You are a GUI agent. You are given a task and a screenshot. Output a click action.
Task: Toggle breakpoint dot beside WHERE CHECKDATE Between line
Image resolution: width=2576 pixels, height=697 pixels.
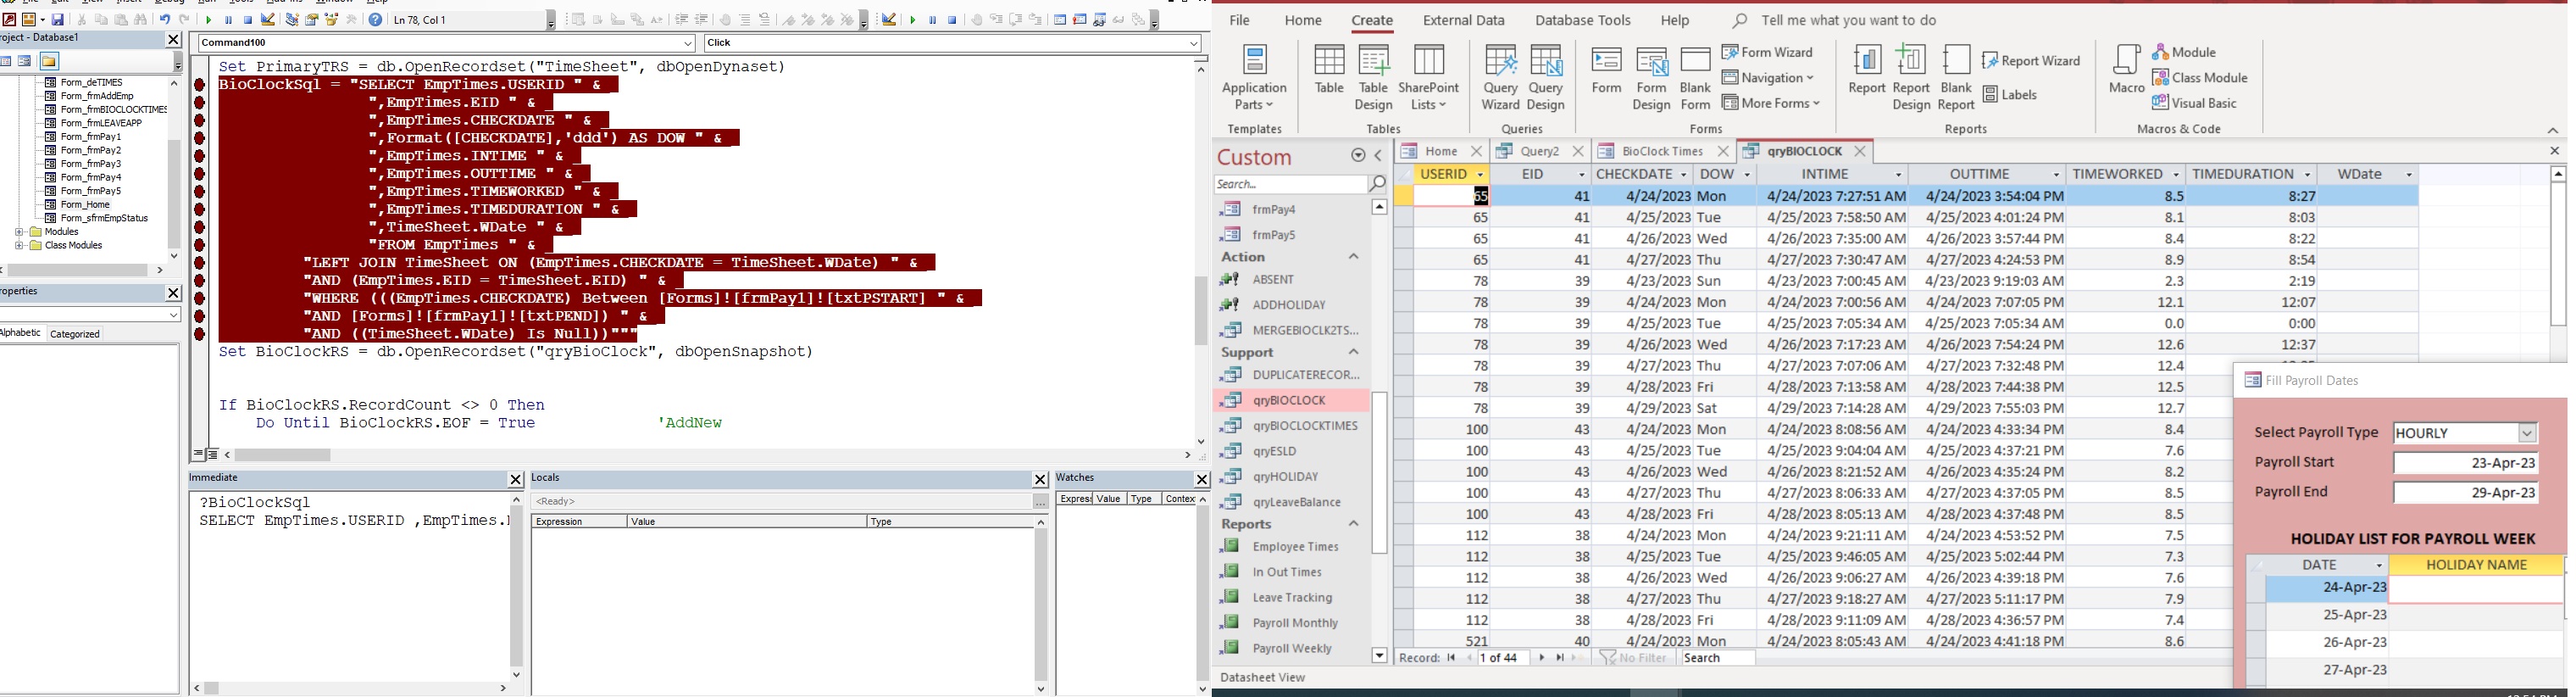click(x=199, y=299)
